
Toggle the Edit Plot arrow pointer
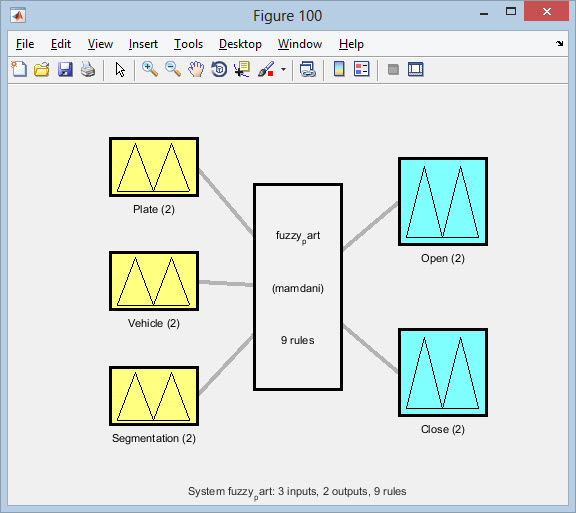click(x=120, y=69)
